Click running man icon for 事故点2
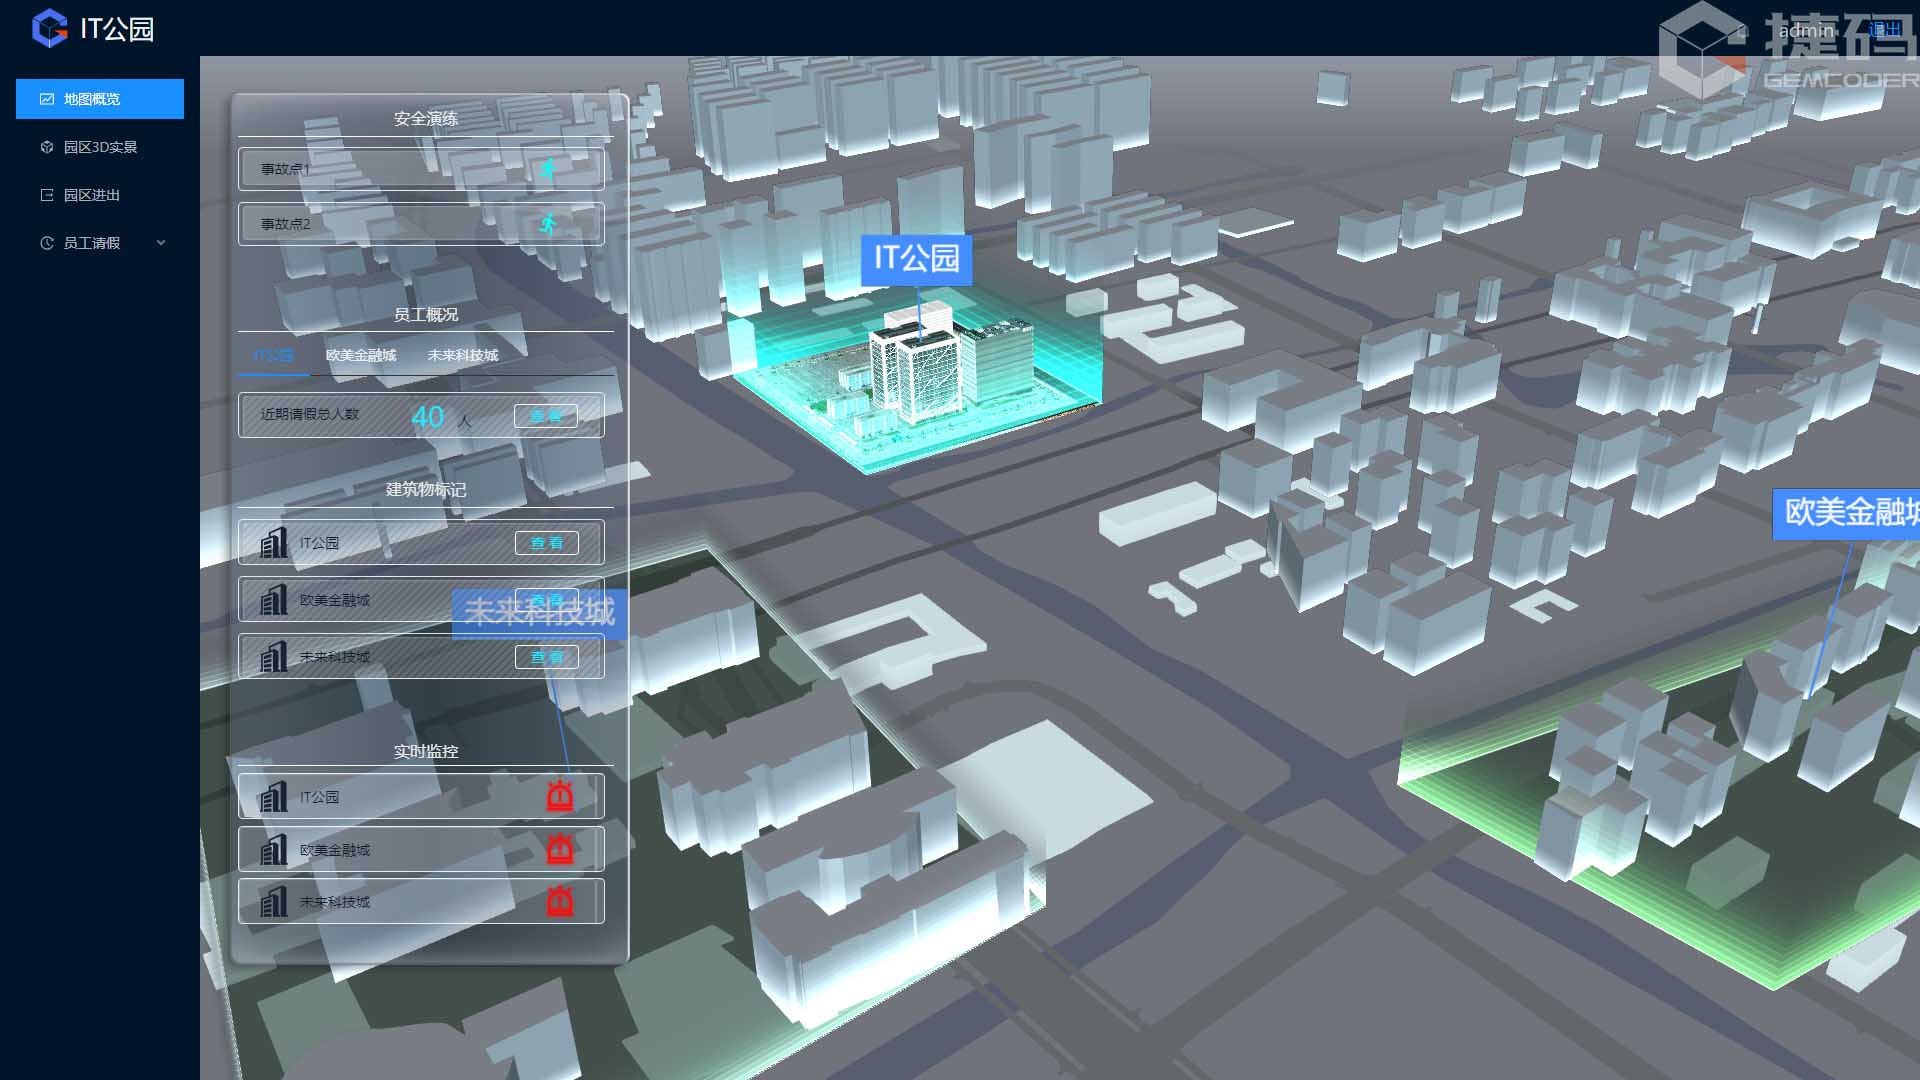 [x=547, y=224]
